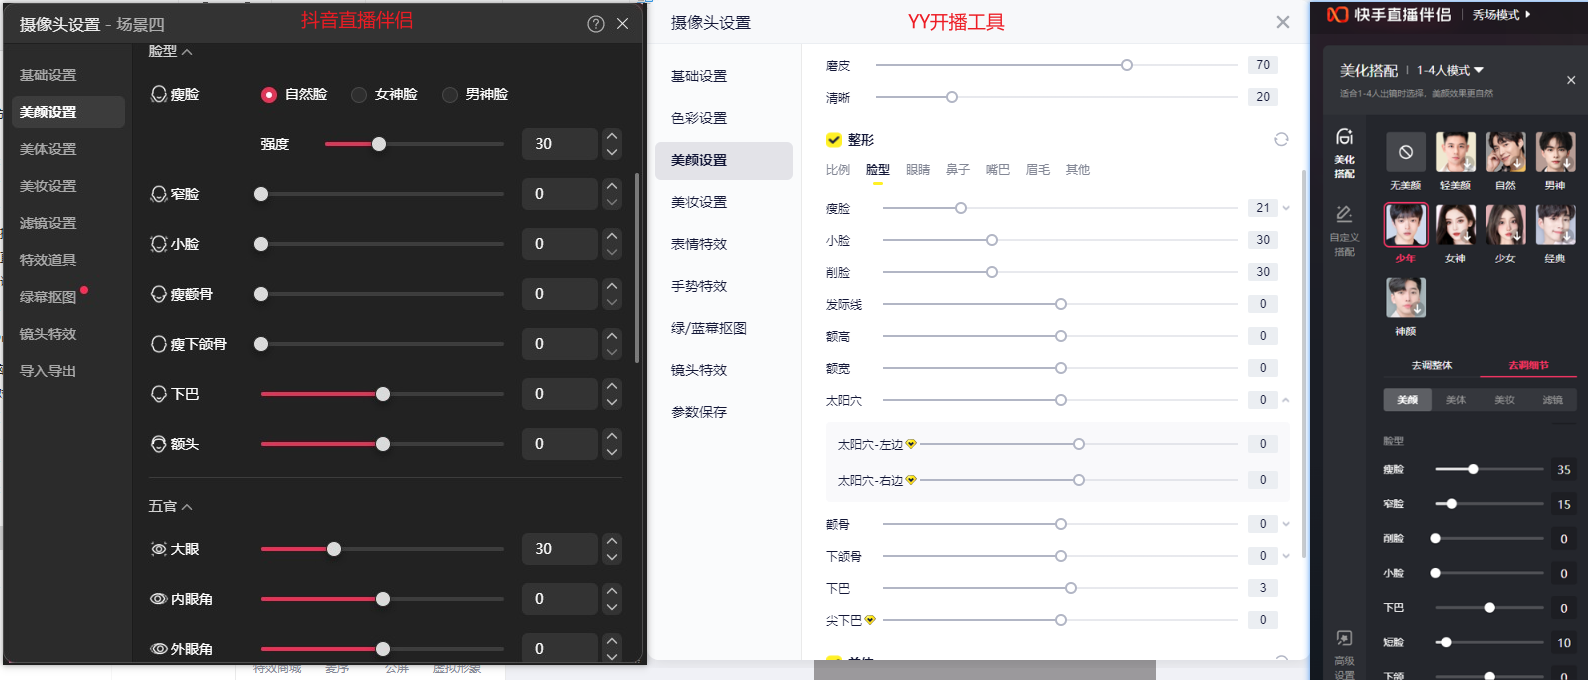The width and height of the screenshot is (1588, 680).
Task: Select the 无美颜 no-beauty preset icon
Action: click(1405, 152)
